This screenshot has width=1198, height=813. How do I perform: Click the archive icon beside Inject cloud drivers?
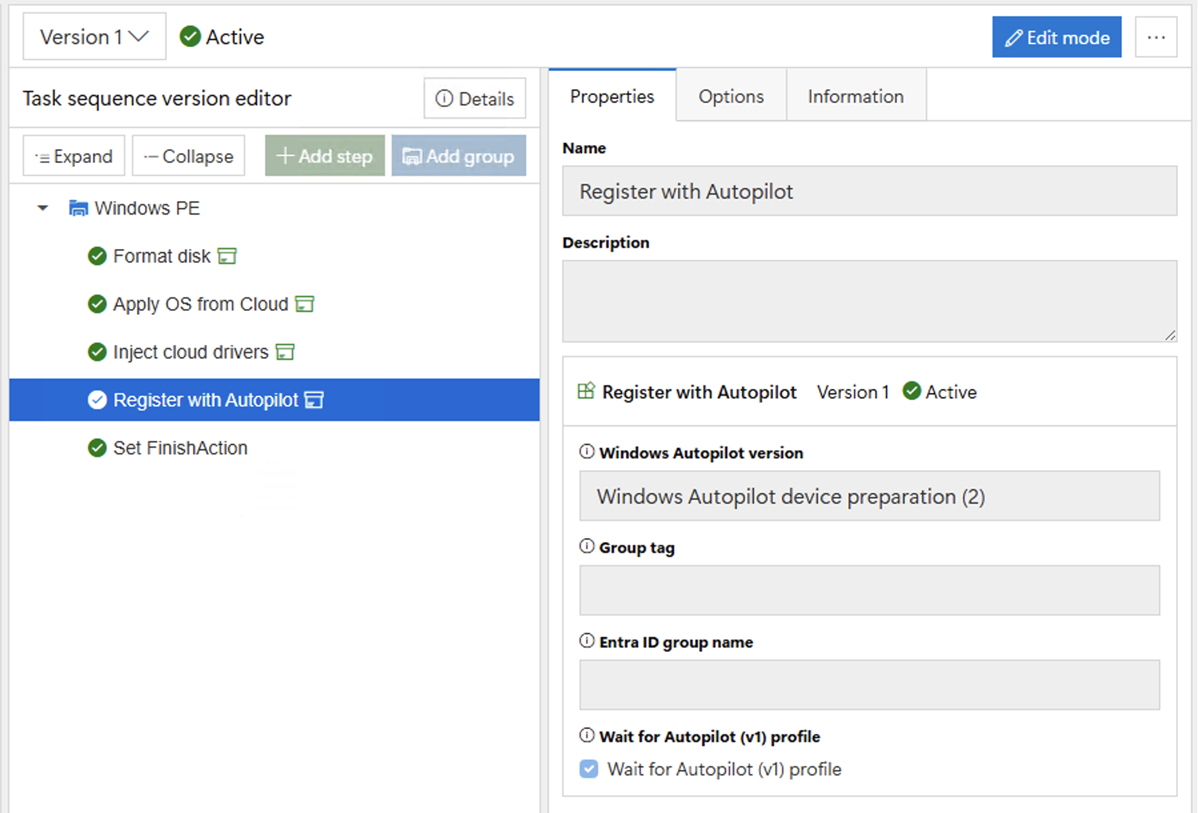tap(285, 352)
